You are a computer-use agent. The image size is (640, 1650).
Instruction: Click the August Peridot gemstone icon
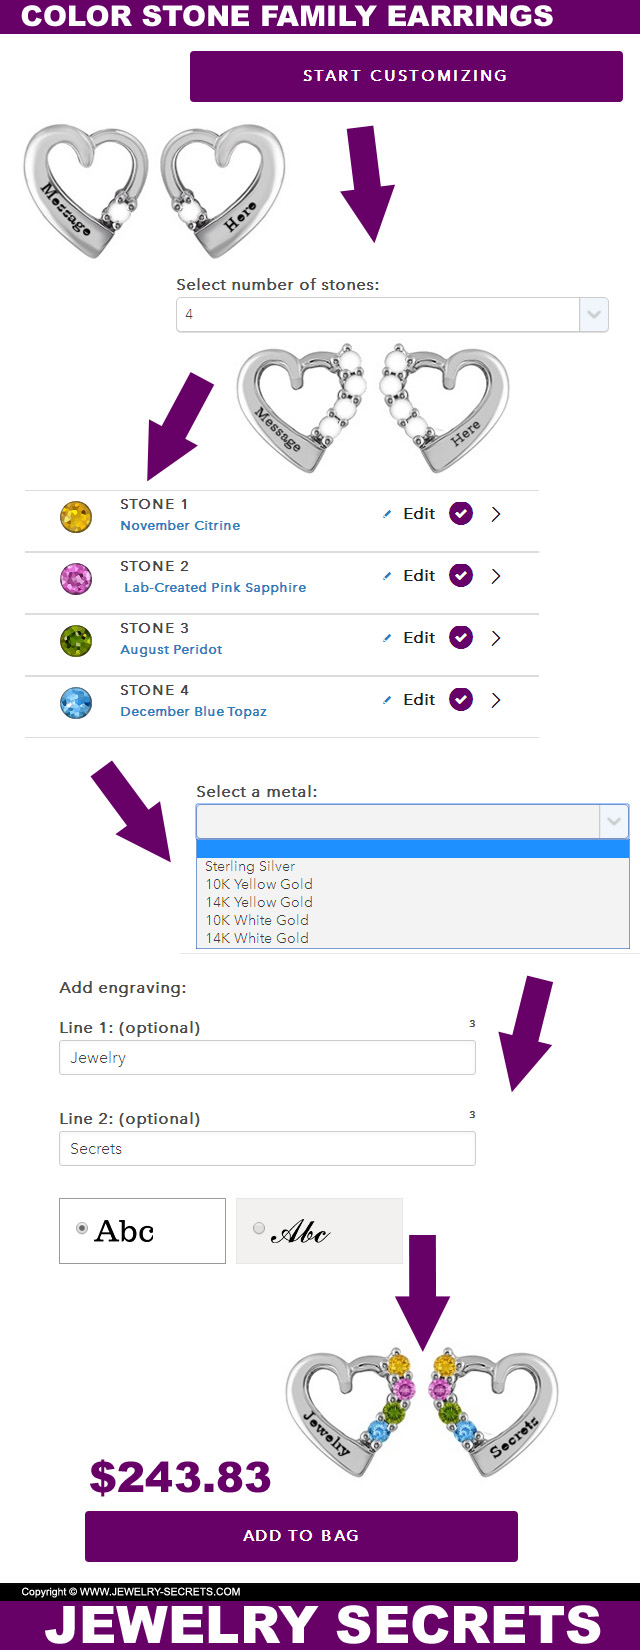point(76,640)
